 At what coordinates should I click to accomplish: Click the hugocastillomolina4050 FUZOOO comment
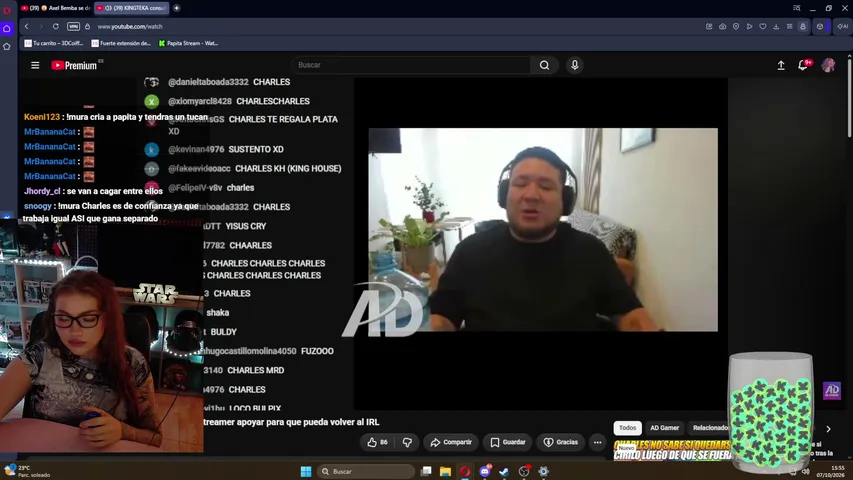click(x=269, y=351)
